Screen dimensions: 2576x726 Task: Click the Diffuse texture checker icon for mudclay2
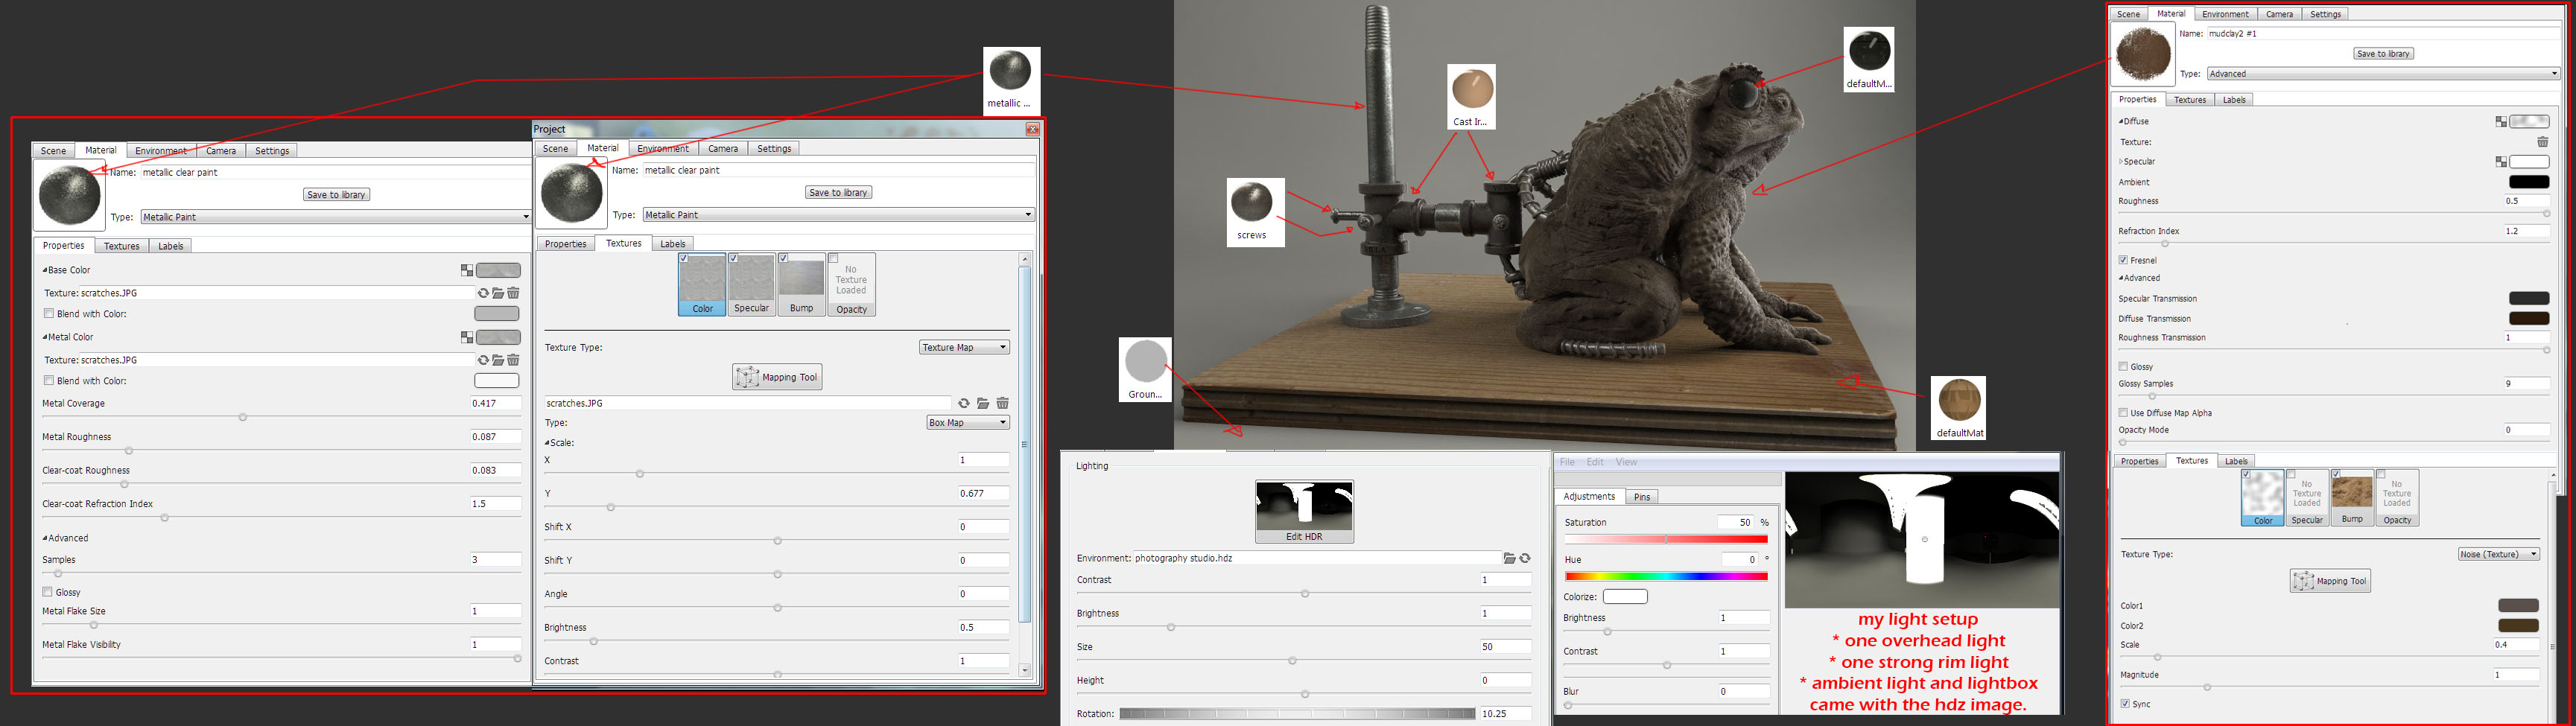(2500, 121)
